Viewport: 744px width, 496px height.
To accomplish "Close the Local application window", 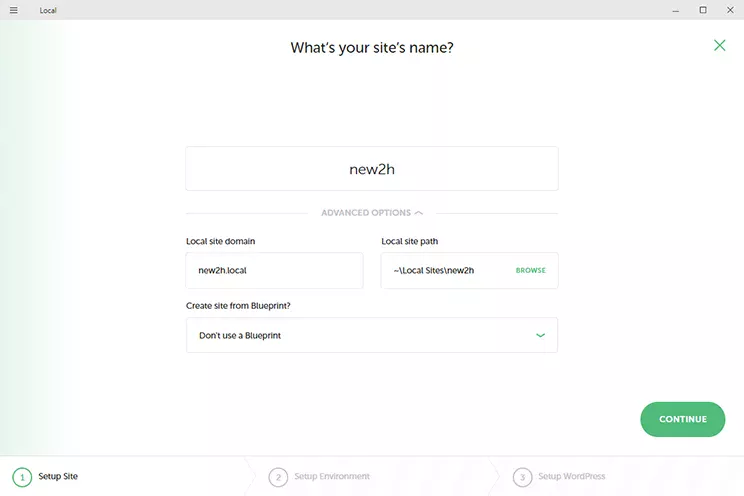I will (729, 10).
